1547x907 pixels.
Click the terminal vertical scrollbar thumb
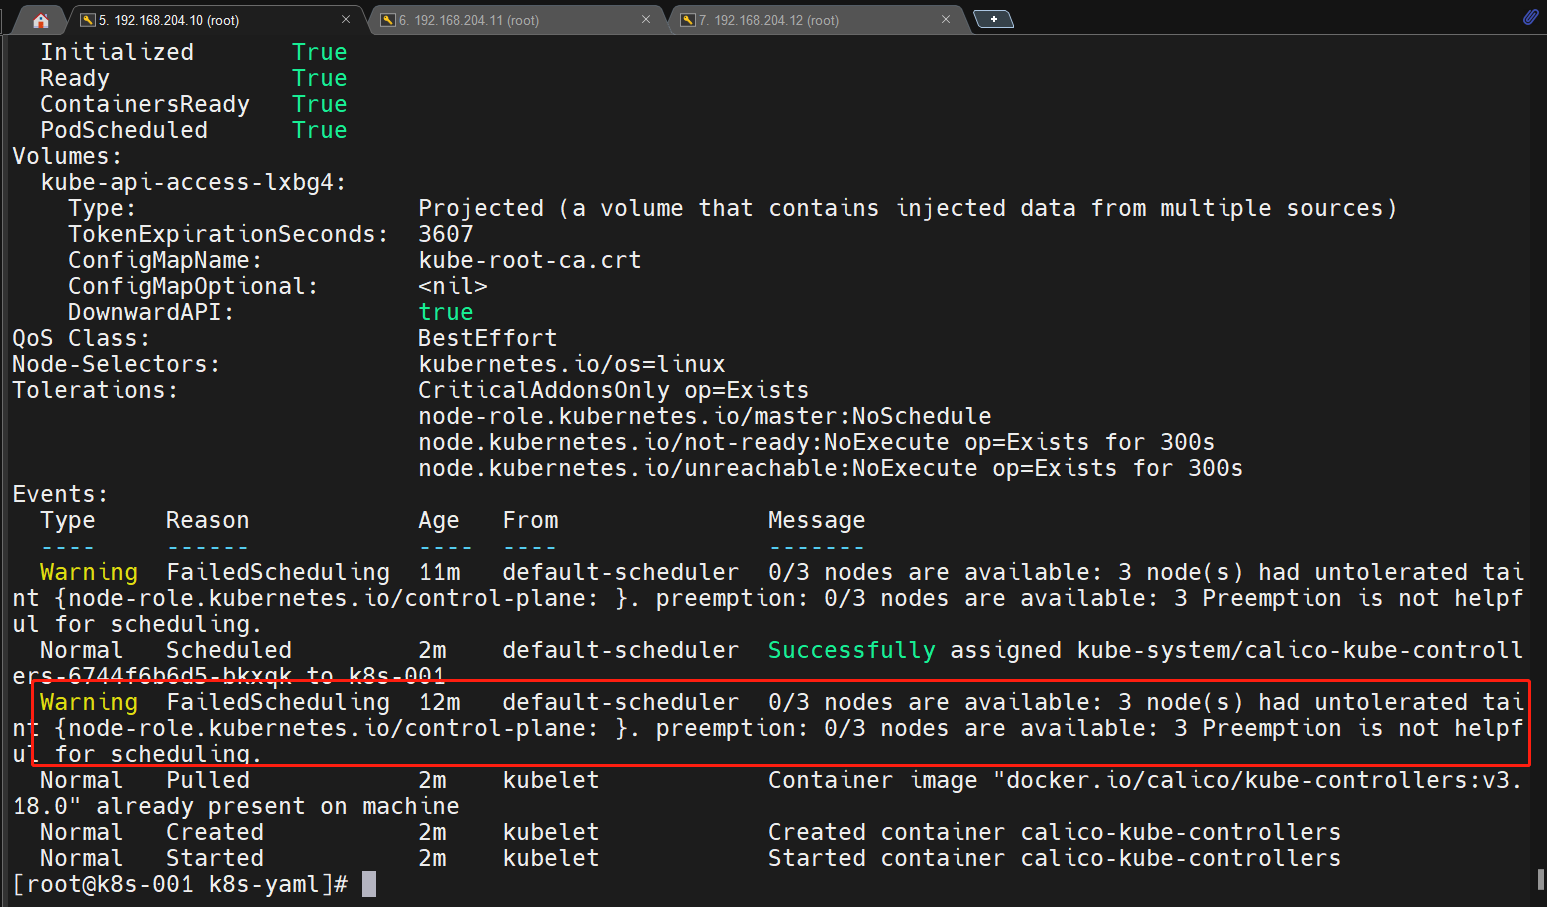point(1540,880)
